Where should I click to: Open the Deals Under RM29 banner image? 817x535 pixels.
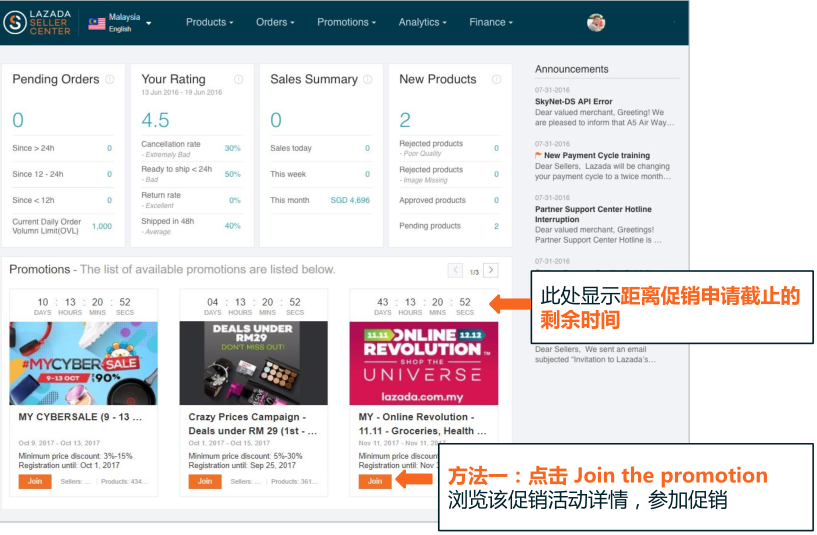click(254, 363)
